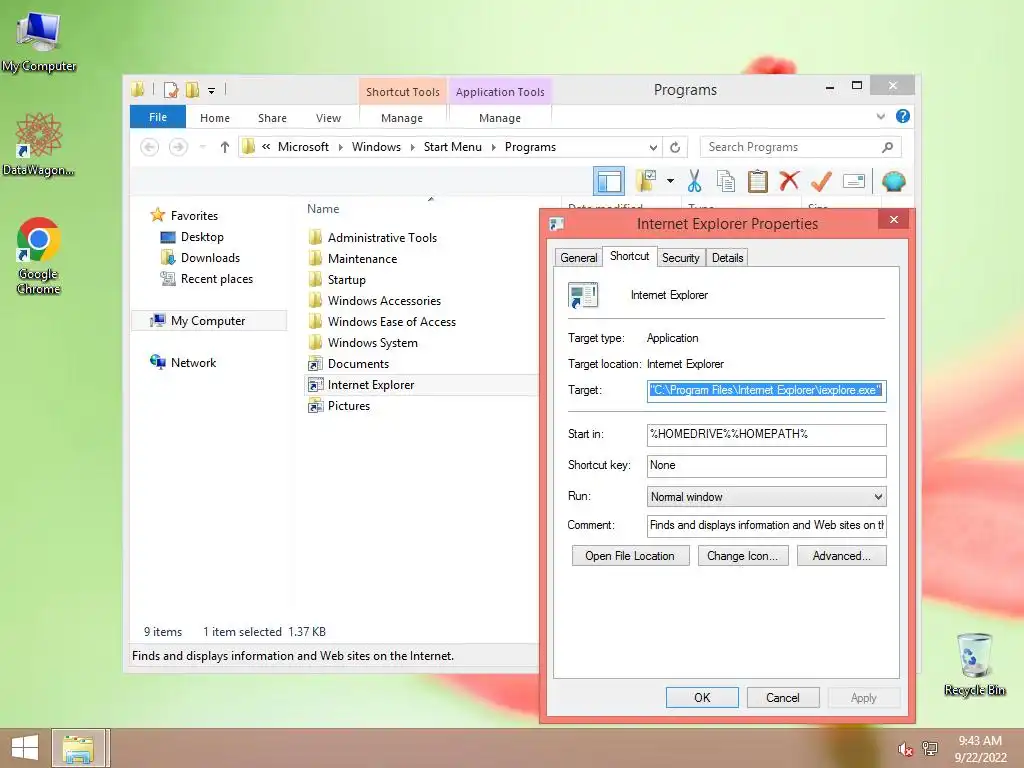
Task: Open the File menu tab
Action: click(x=158, y=118)
